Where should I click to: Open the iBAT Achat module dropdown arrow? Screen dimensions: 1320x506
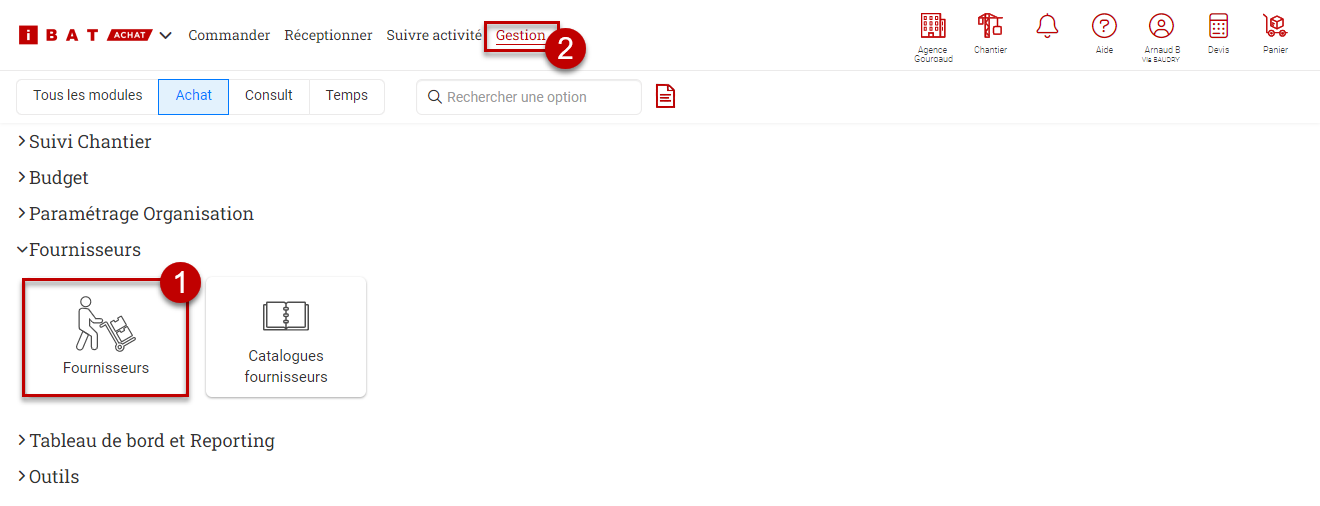point(165,36)
